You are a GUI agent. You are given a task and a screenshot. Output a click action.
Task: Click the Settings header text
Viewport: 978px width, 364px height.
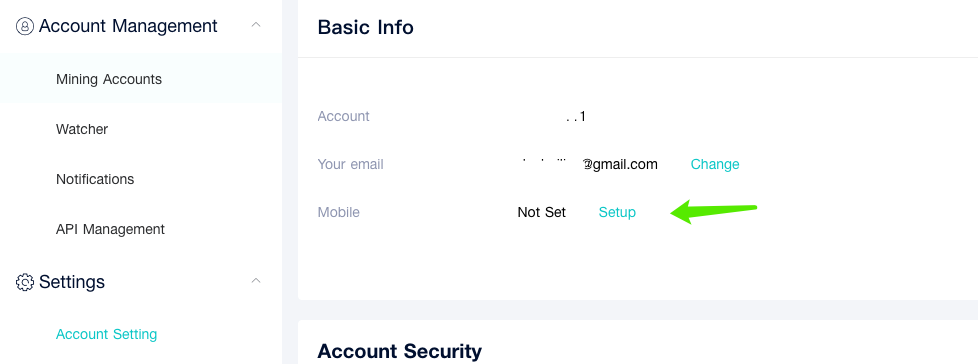coord(72,282)
